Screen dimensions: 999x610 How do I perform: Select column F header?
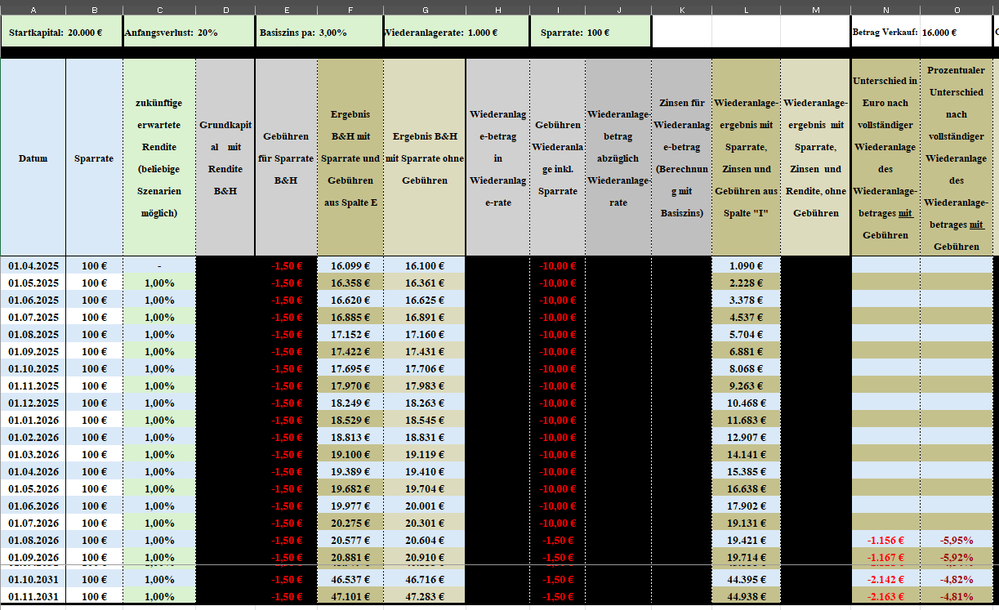[x=350, y=10]
